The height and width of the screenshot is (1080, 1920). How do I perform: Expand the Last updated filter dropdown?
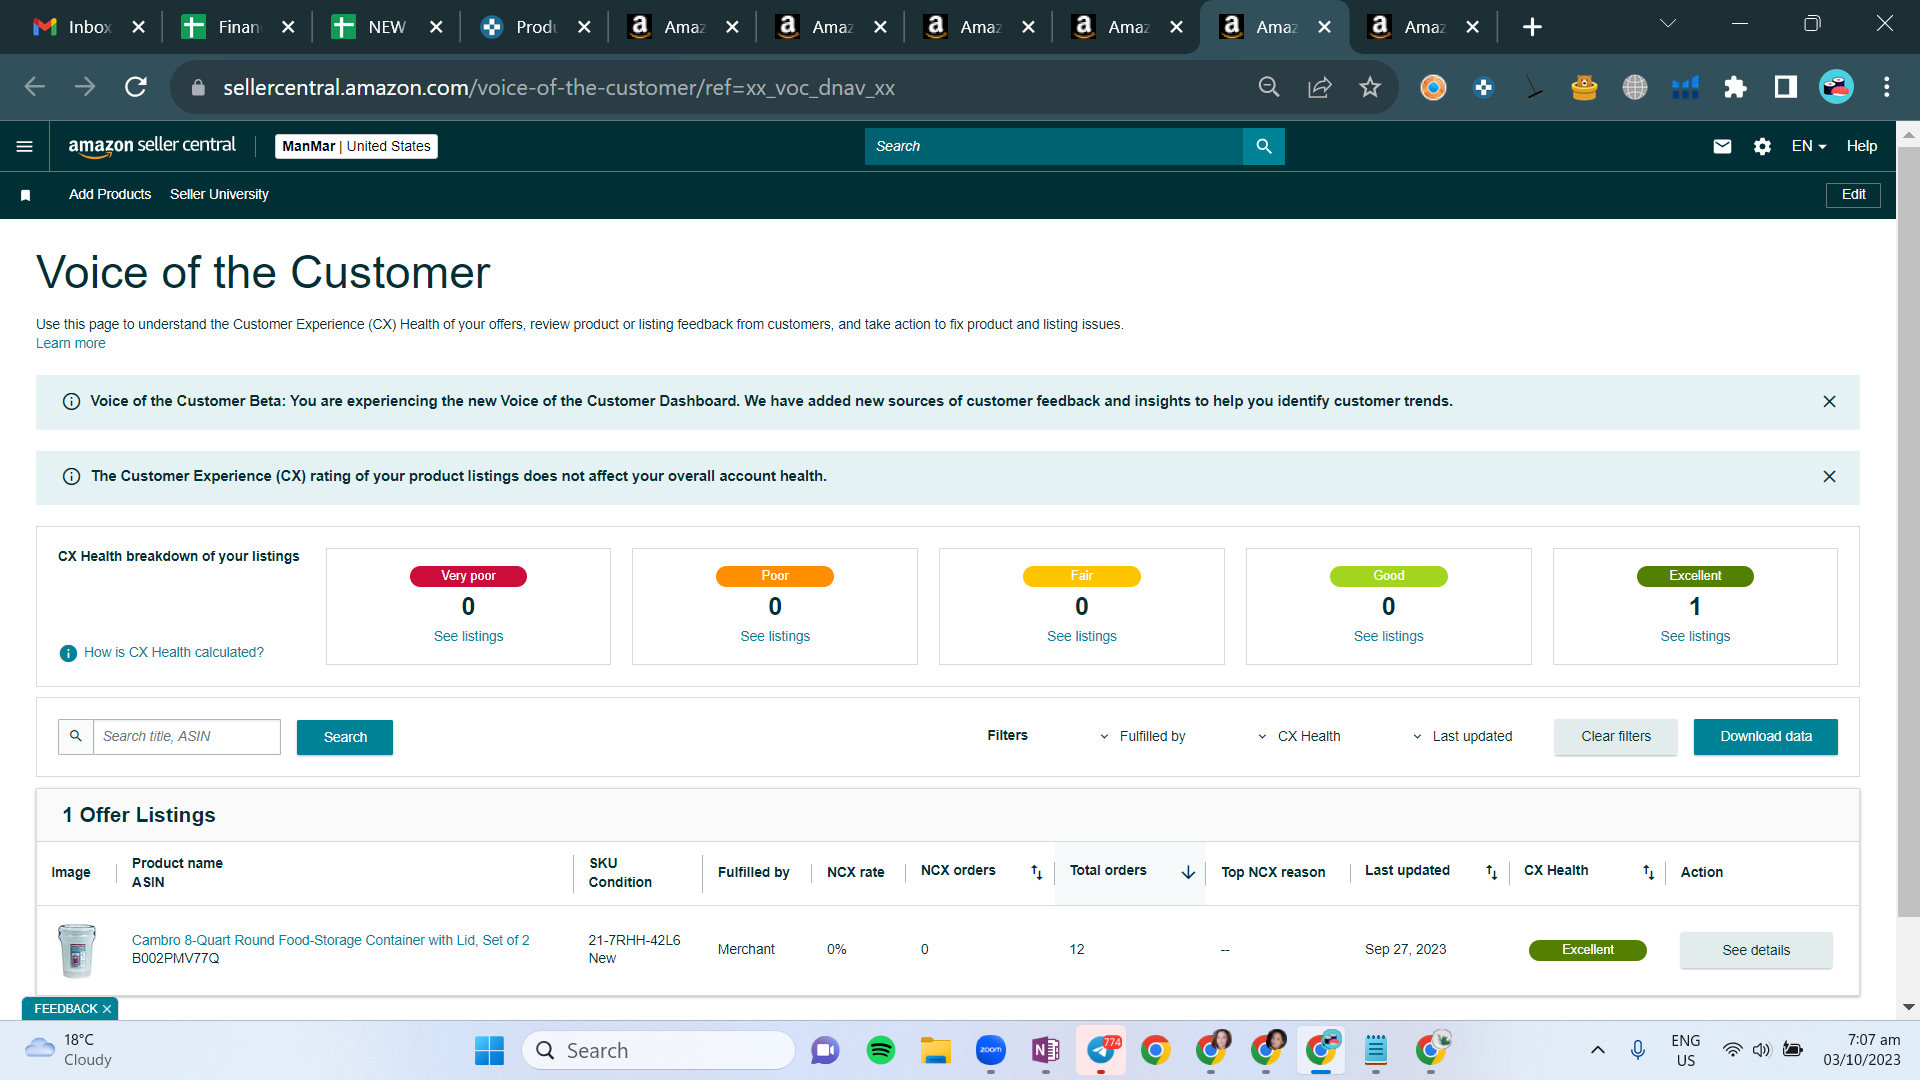tap(1462, 737)
